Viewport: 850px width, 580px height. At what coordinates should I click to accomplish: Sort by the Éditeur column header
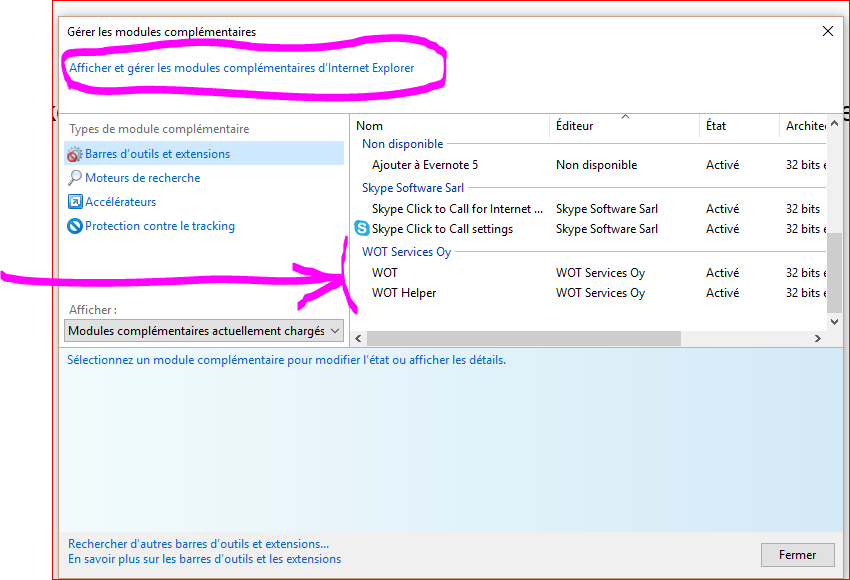tap(624, 126)
